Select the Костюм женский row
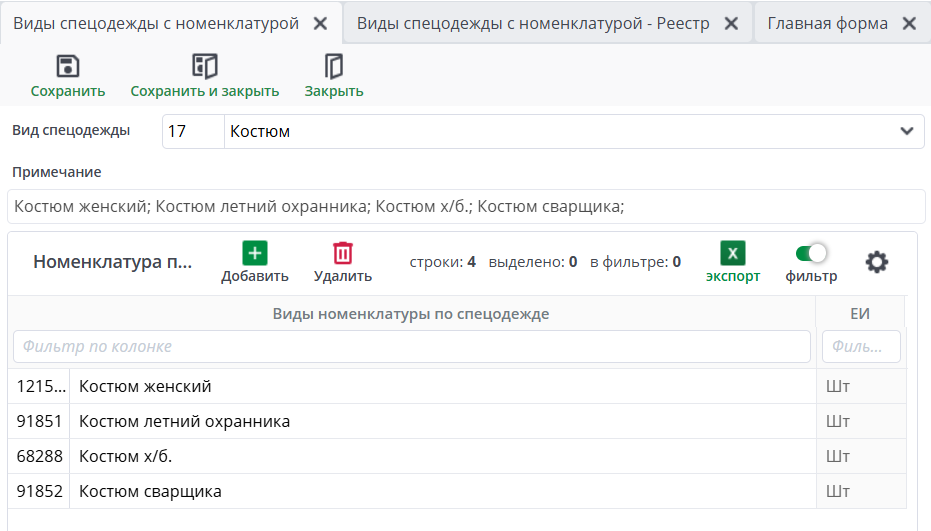 440,387
